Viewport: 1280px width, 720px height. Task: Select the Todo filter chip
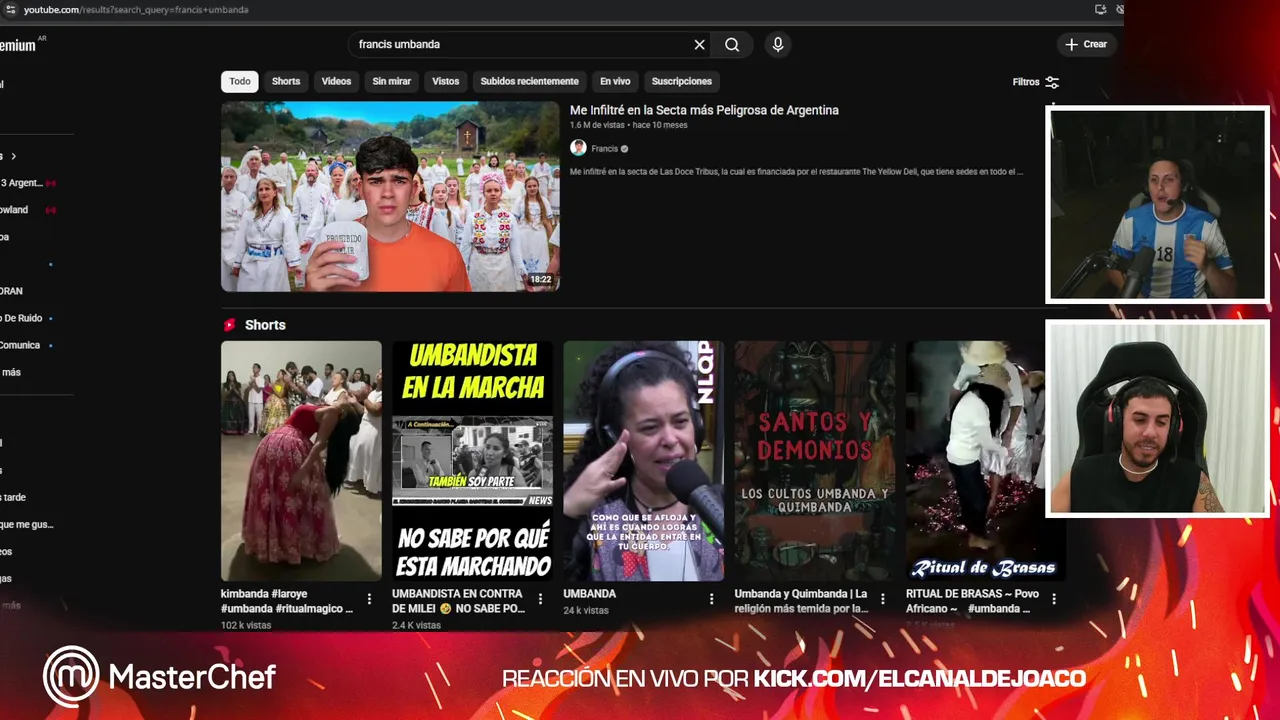pos(240,81)
